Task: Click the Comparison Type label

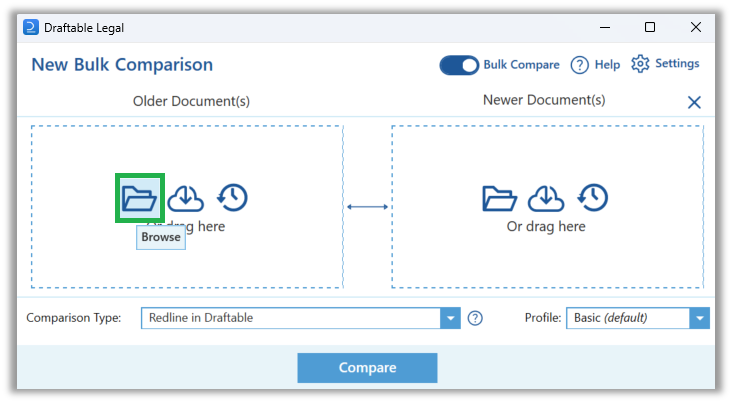Action: 74,318
